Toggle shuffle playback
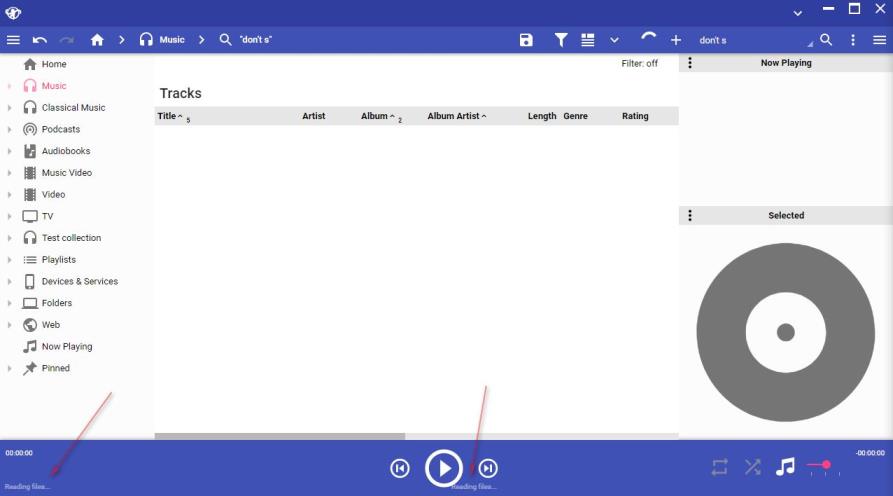Screen dimensions: 893x496 pos(753,467)
